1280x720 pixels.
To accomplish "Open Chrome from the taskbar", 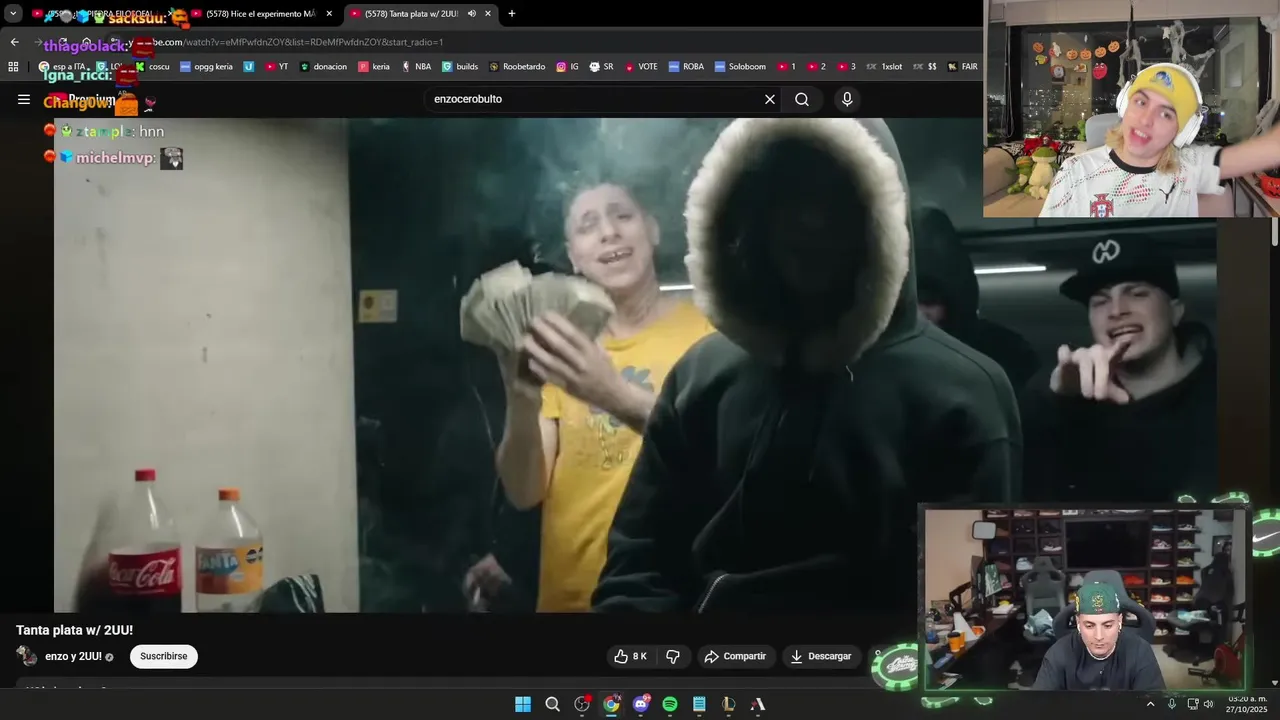I will [x=611, y=704].
